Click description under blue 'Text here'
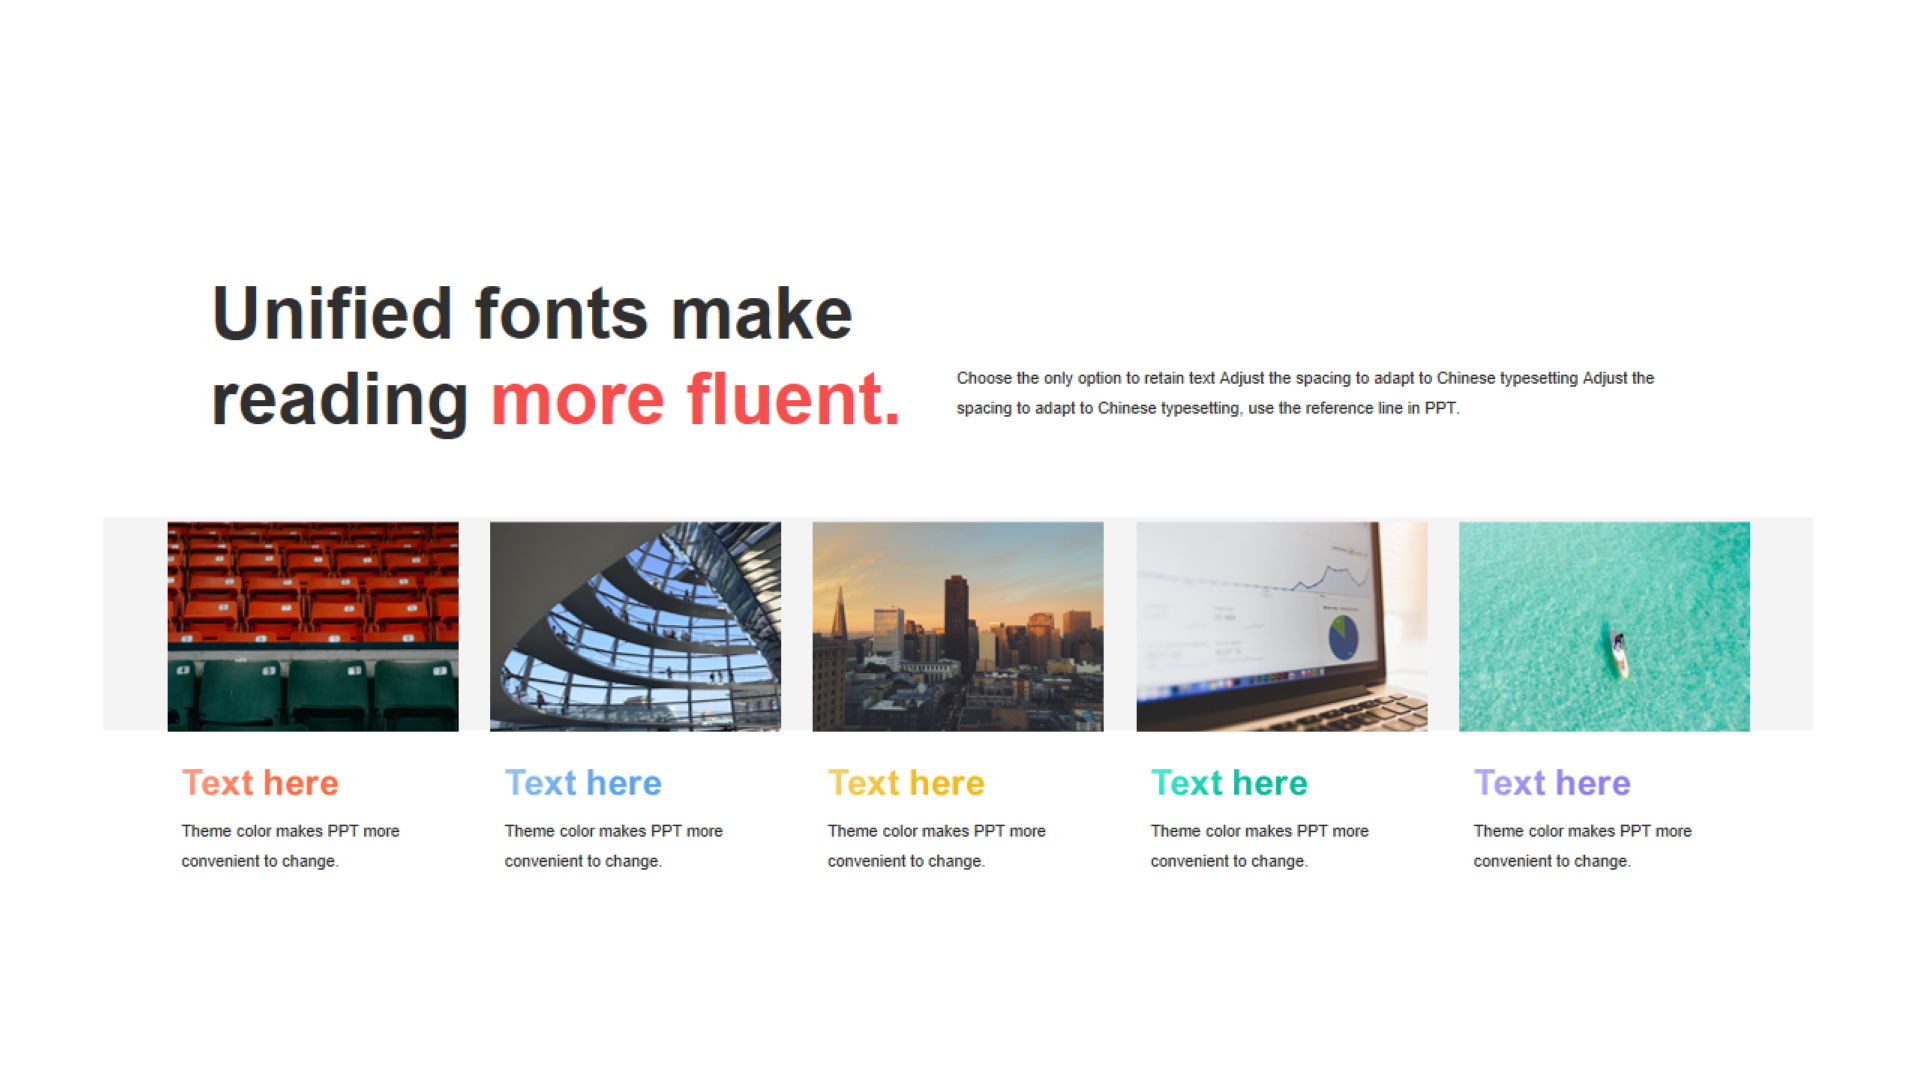Viewport: 1920px width, 1080px height. [613, 846]
